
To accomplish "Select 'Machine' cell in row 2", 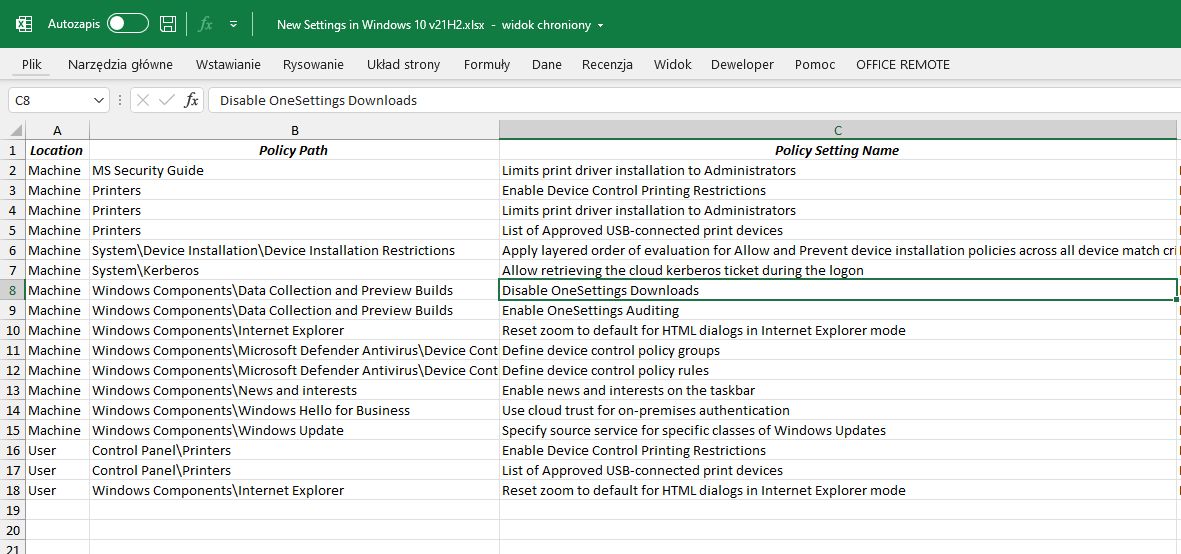I will [57, 170].
